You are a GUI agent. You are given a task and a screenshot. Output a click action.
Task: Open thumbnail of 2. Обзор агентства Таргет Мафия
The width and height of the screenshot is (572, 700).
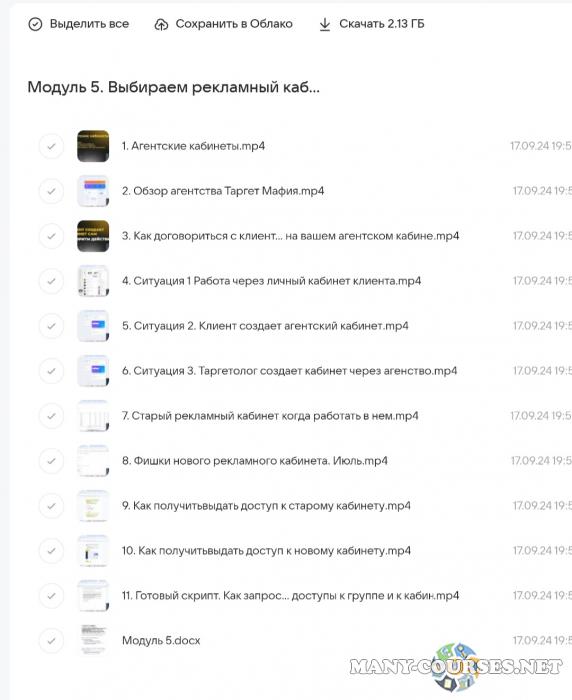[93, 191]
